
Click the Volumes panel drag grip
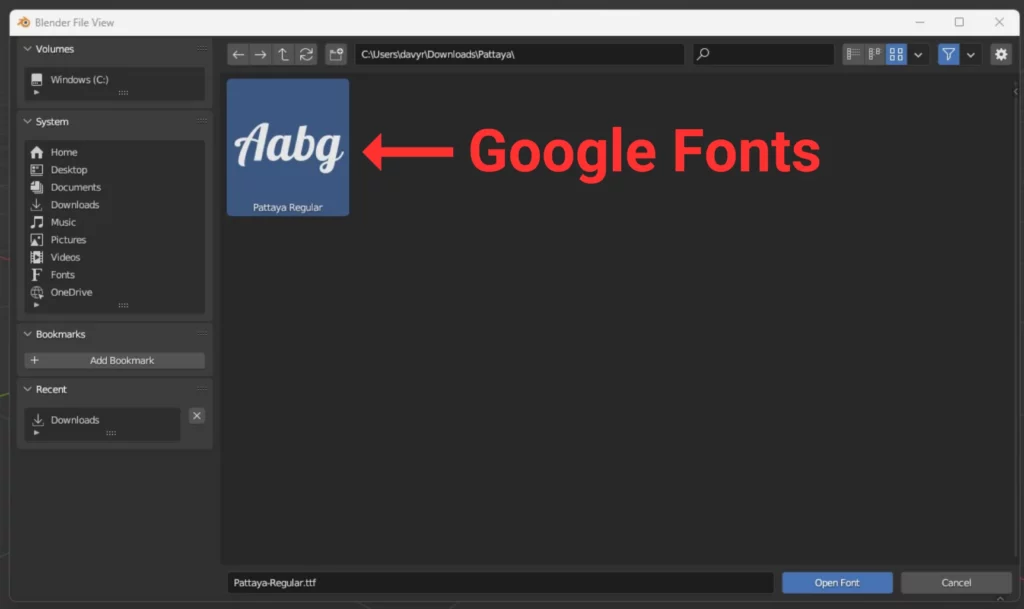(x=202, y=49)
